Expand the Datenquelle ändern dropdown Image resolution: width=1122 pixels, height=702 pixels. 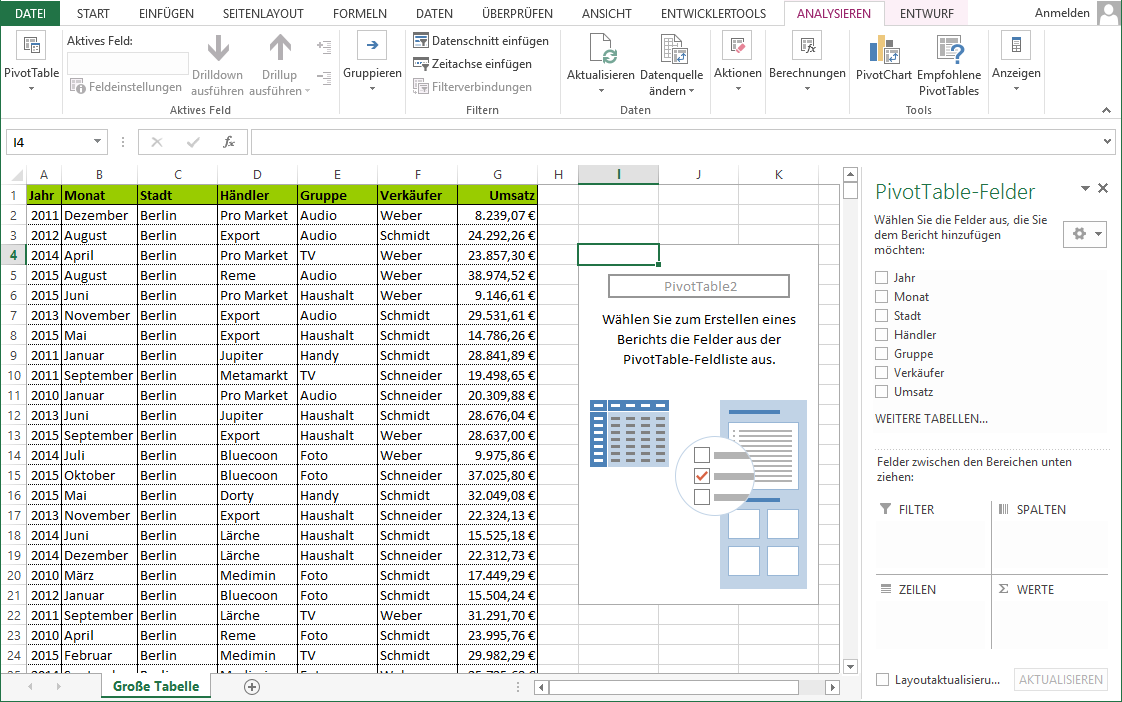click(x=691, y=91)
